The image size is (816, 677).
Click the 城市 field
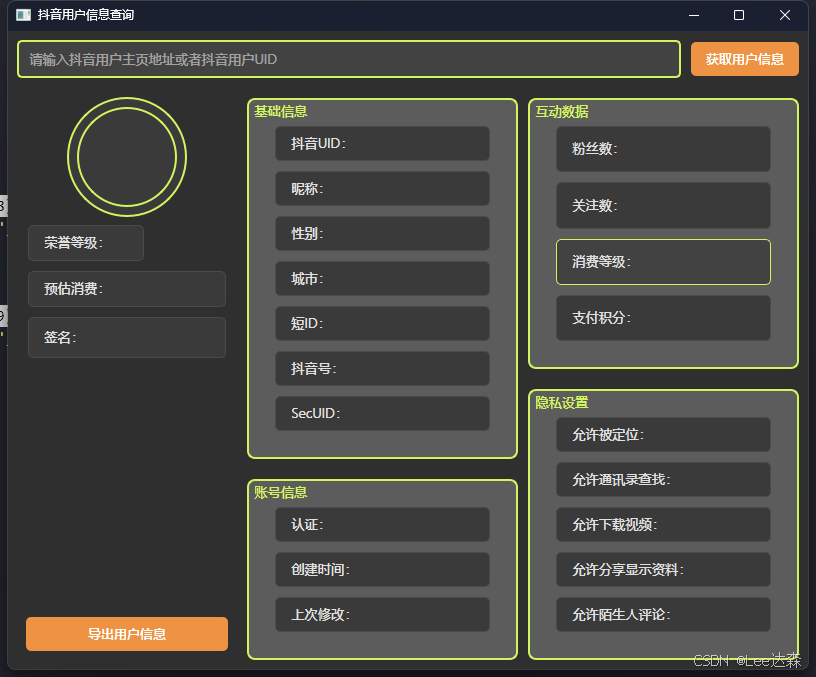382,278
